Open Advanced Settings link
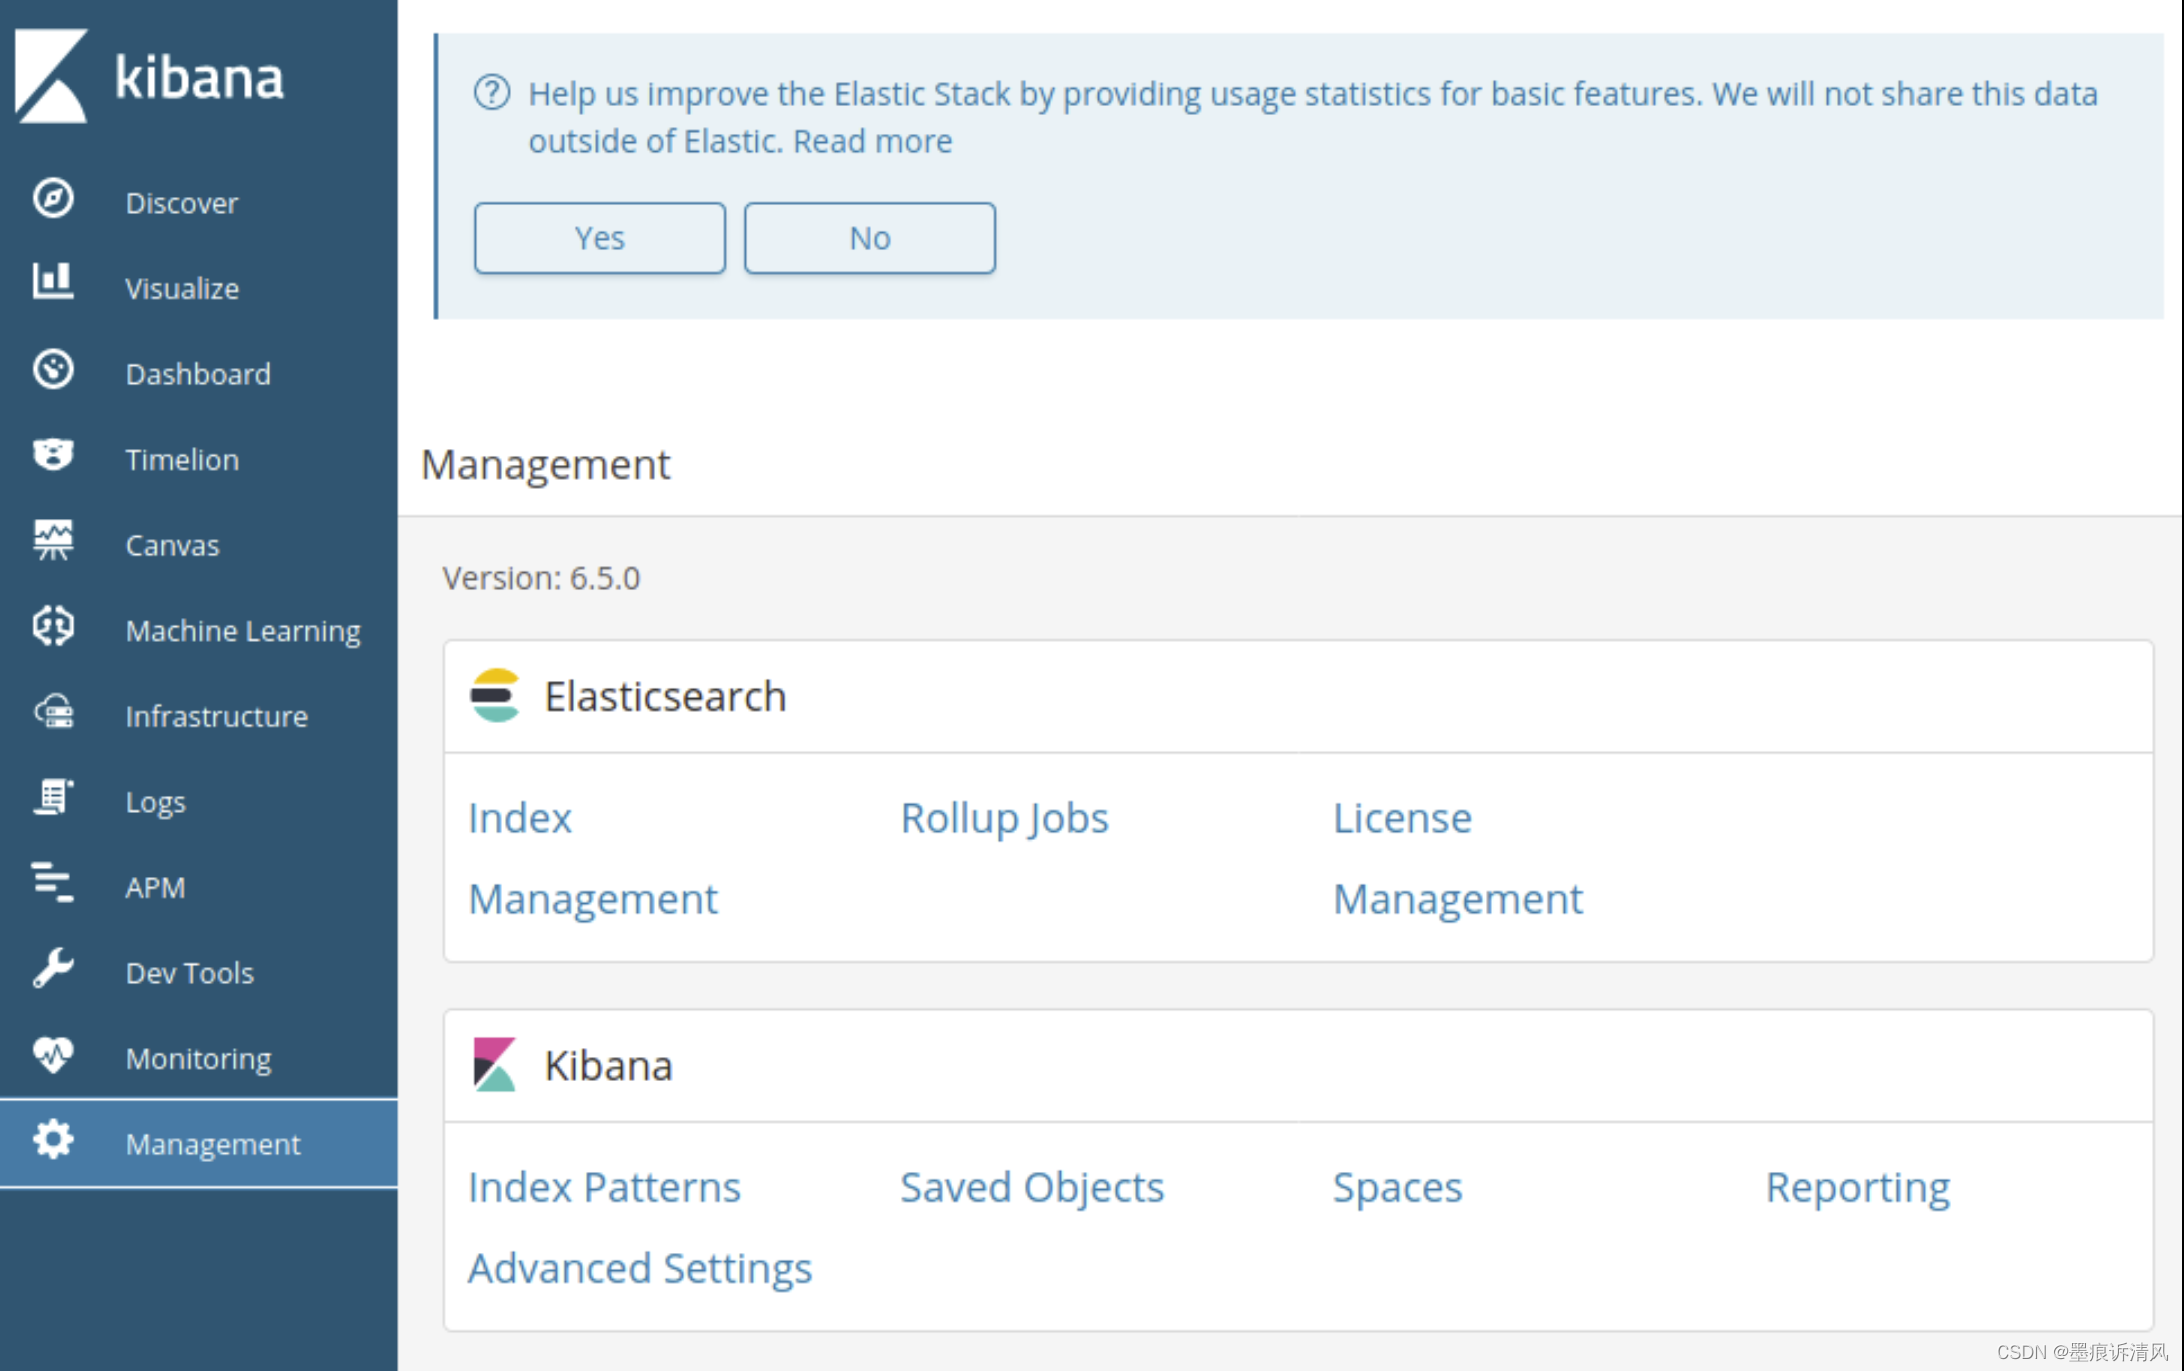The width and height of the screenshot is (2184, 1371). click(x=640, y=1268)
